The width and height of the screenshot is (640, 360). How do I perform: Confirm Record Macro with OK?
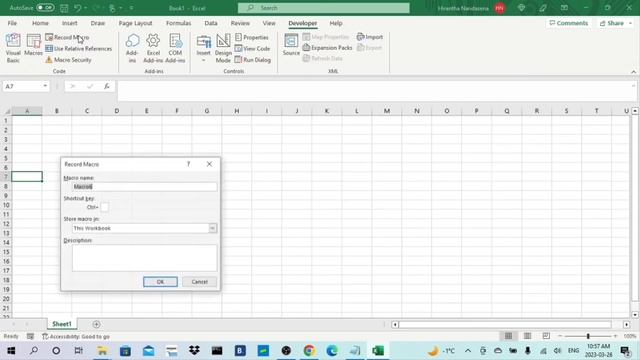[x=160, y=282]
